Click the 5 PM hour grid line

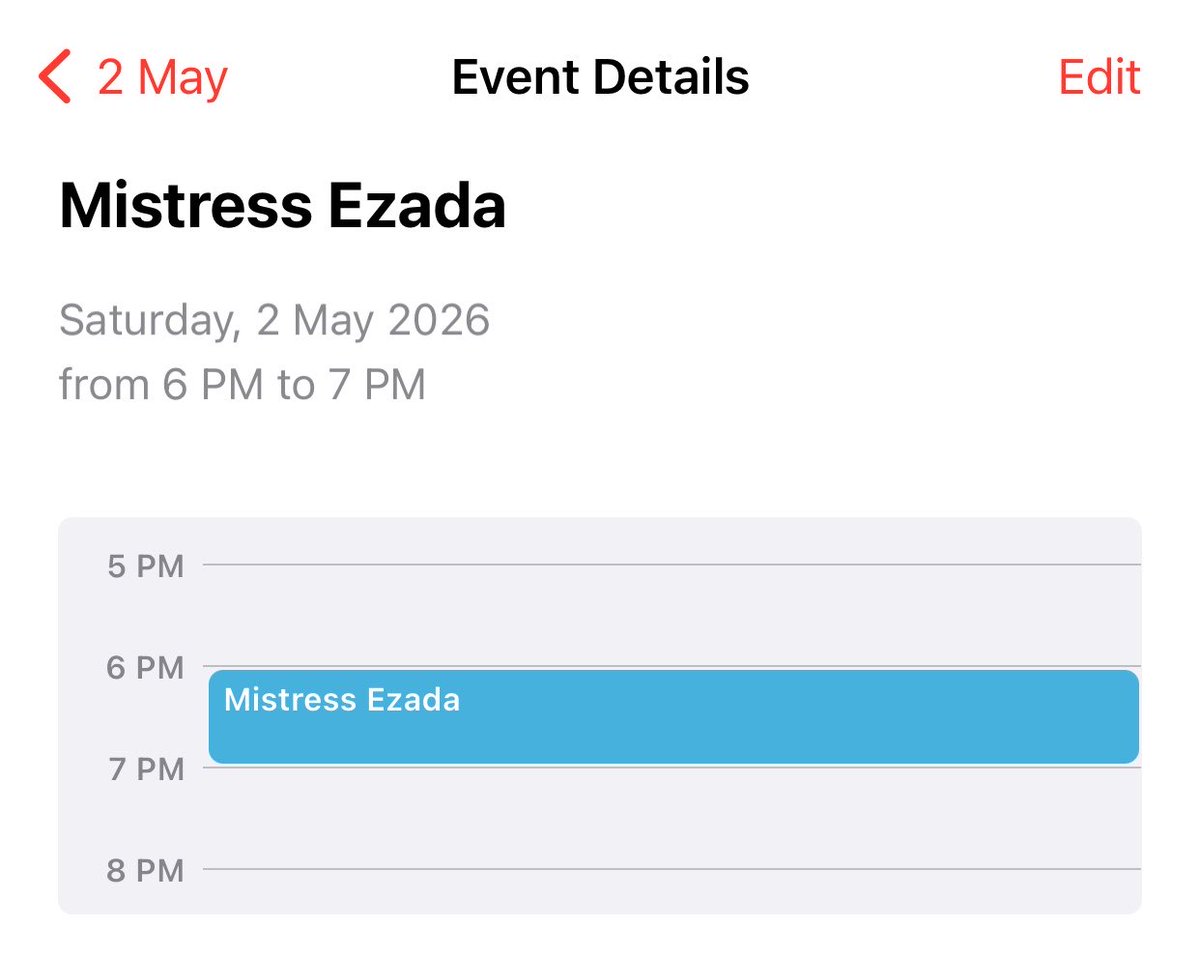point(671,565)
